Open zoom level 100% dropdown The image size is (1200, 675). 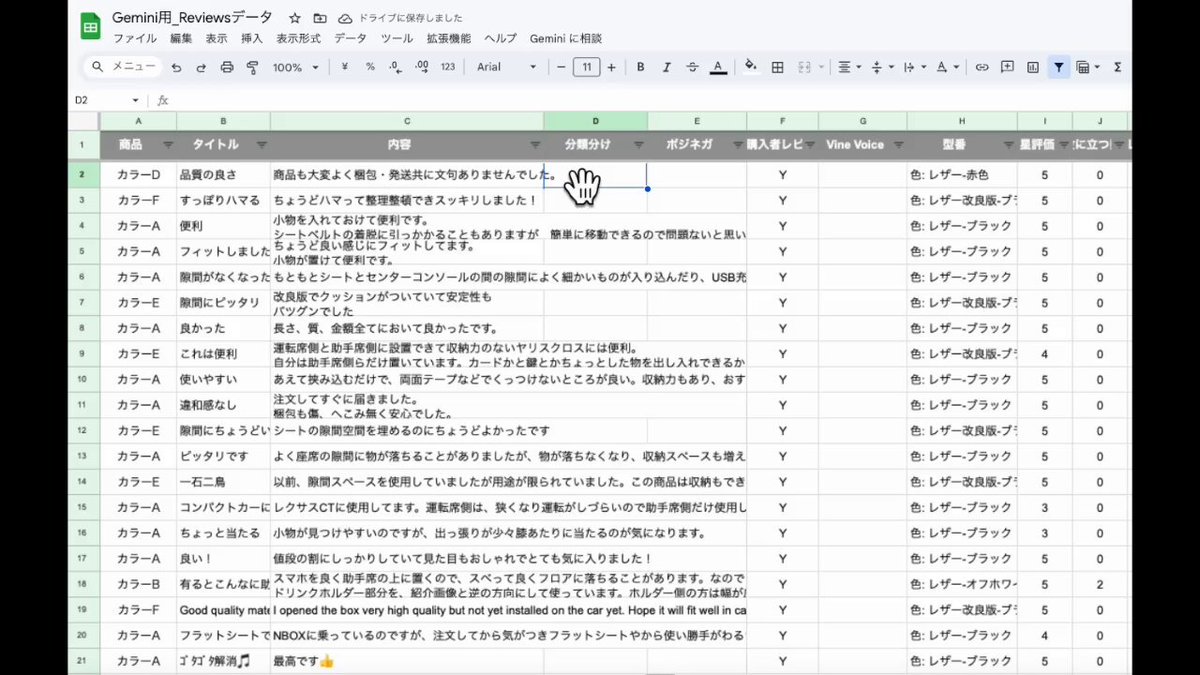pyautogui.click(x=295, y=67)
